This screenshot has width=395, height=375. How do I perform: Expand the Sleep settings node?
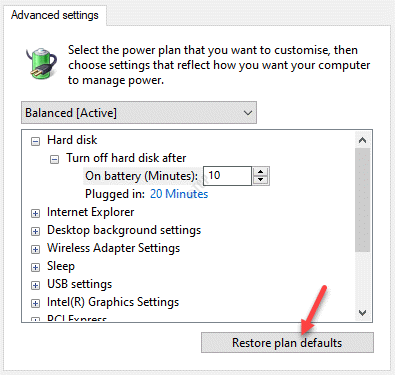(35, 267)
